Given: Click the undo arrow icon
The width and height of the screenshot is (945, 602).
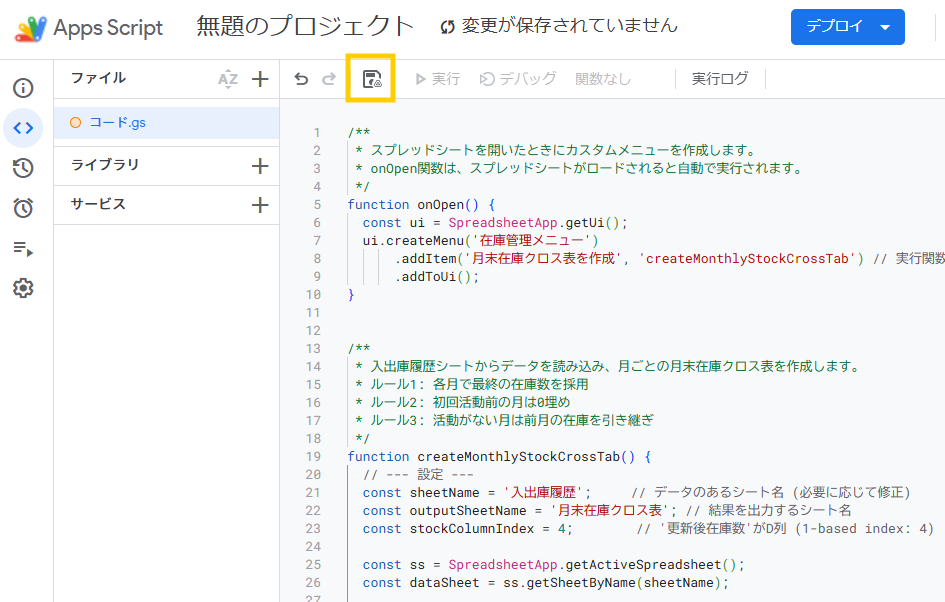Looking at the screenshot, I should (x=301, y=79).
